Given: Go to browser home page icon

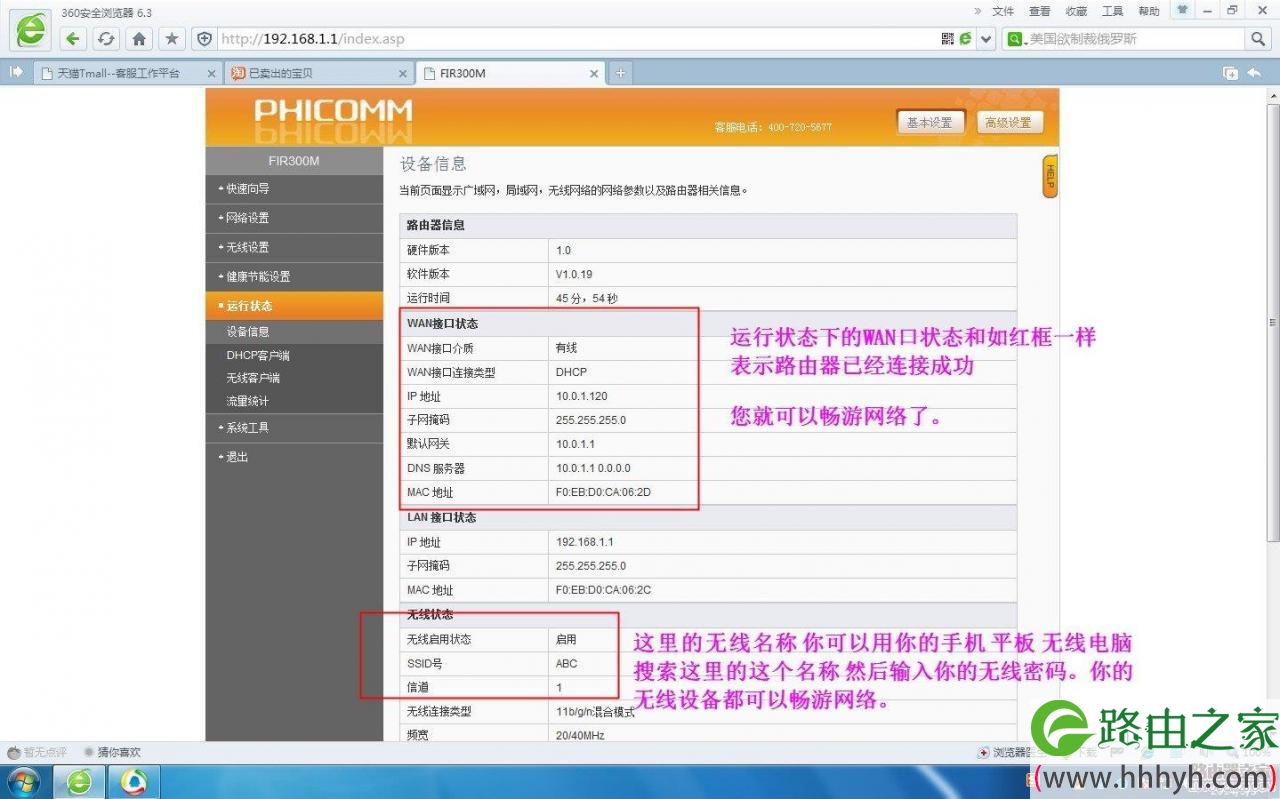Looking at the screenshot, I should click(x=140, y=39).
